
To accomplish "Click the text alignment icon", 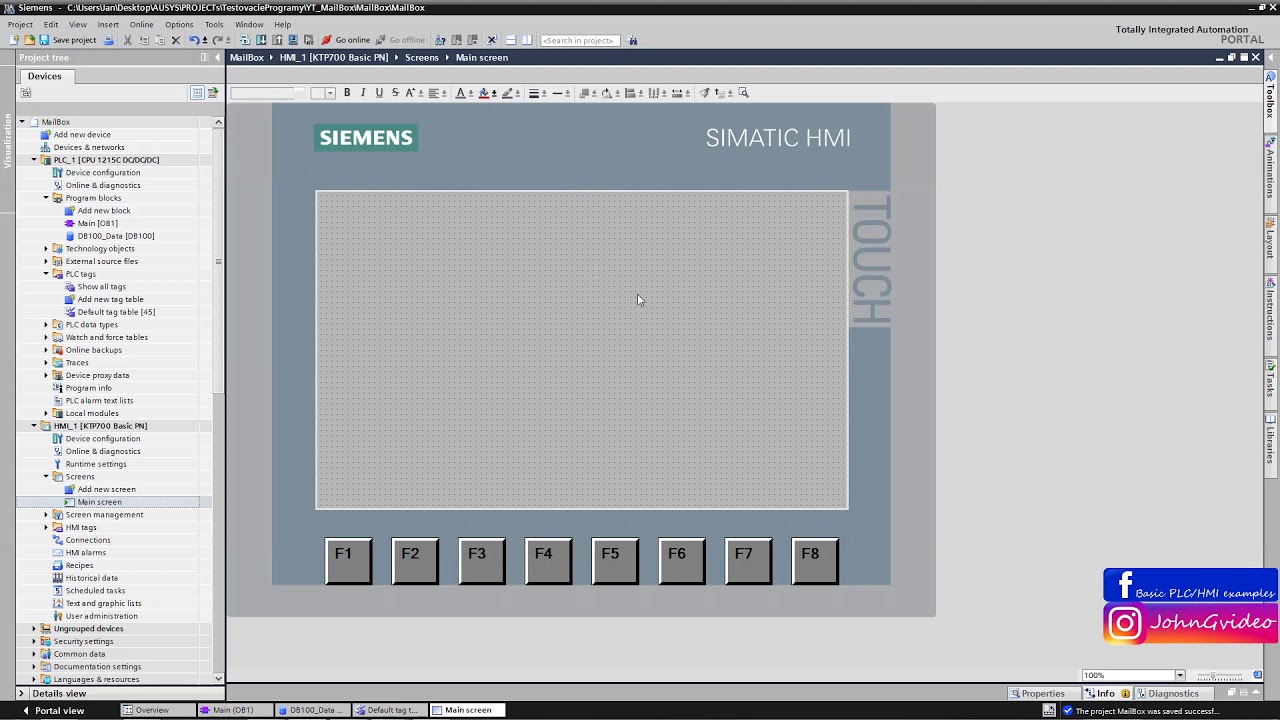I will 434,93.
